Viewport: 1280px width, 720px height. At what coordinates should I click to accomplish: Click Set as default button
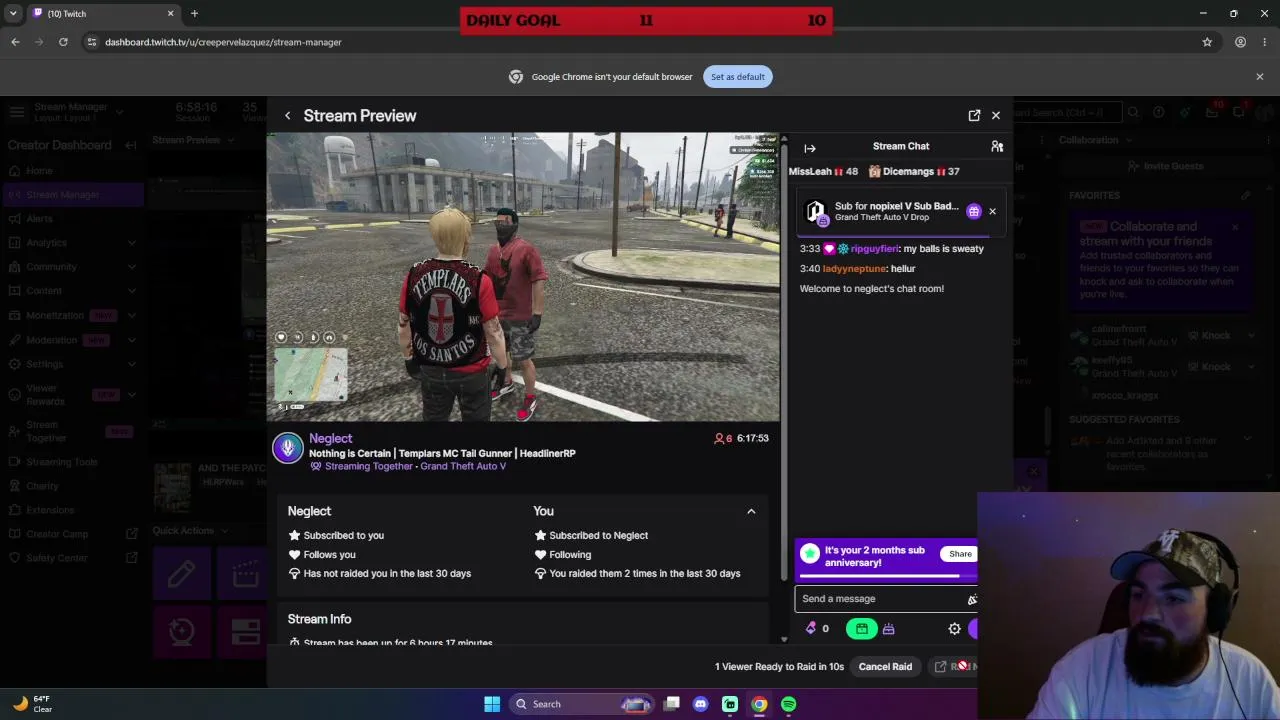pyautogui.click(x=738, y=77)
